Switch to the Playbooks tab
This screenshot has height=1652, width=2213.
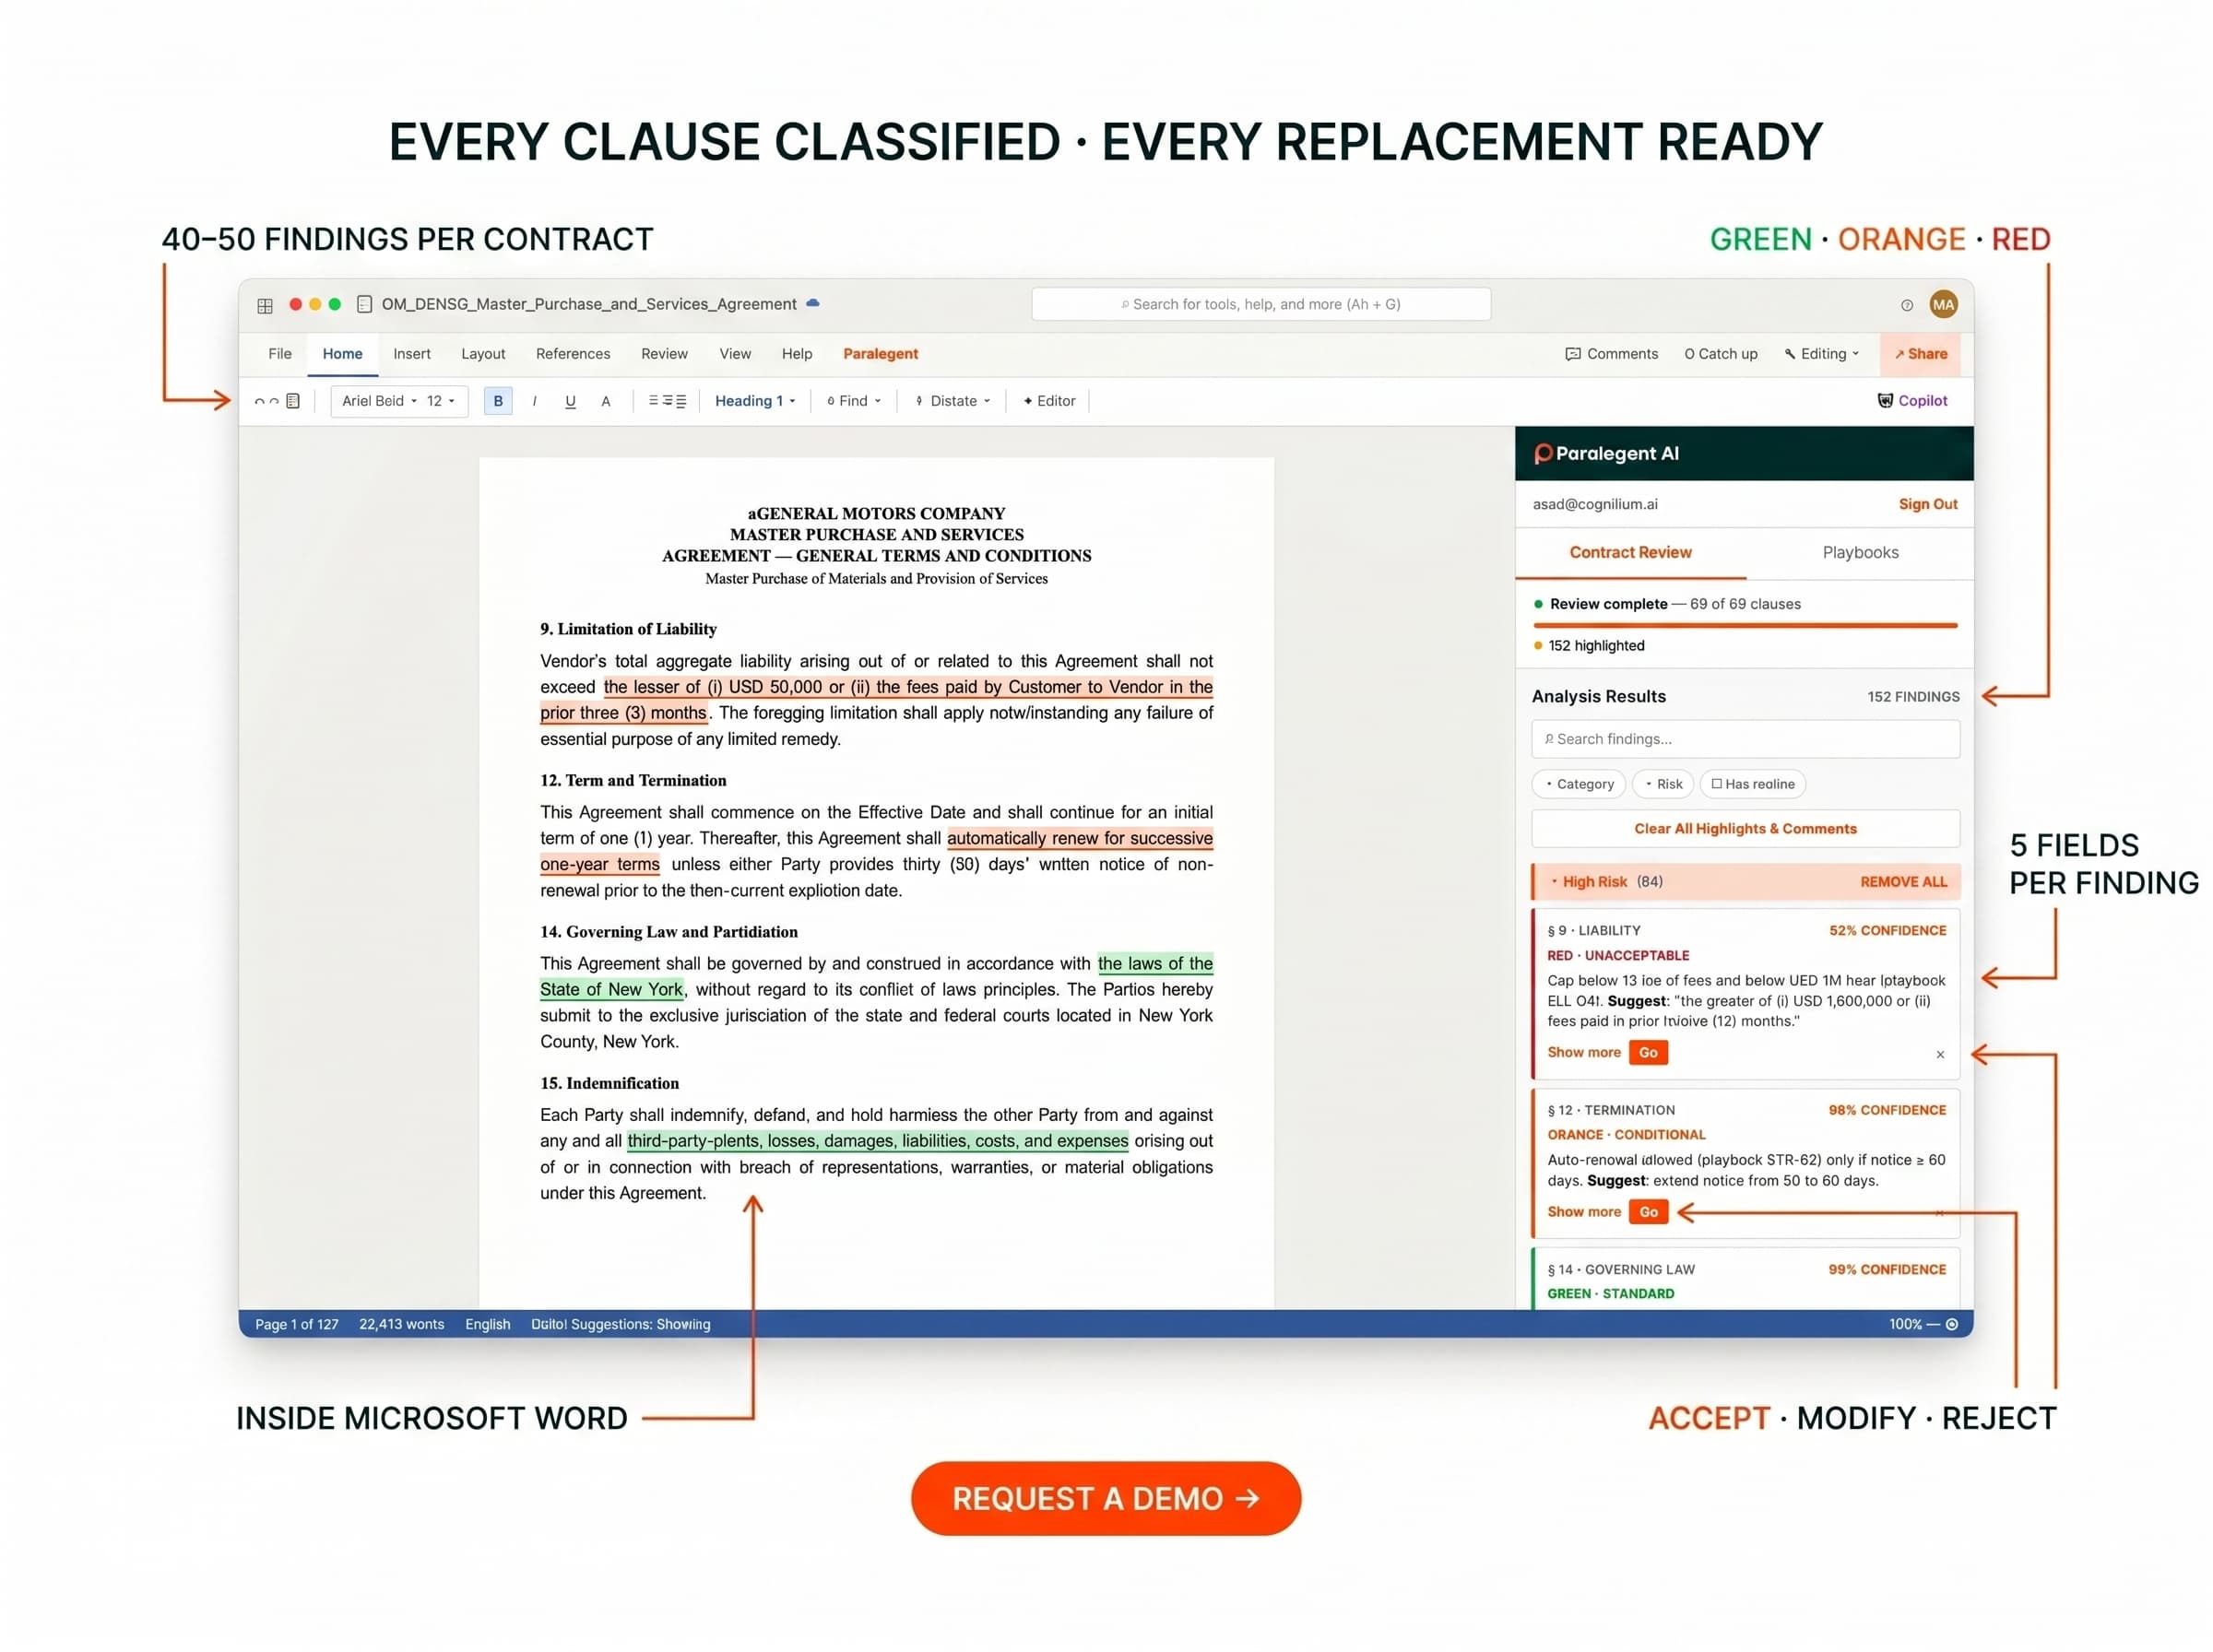(1860, 553)
